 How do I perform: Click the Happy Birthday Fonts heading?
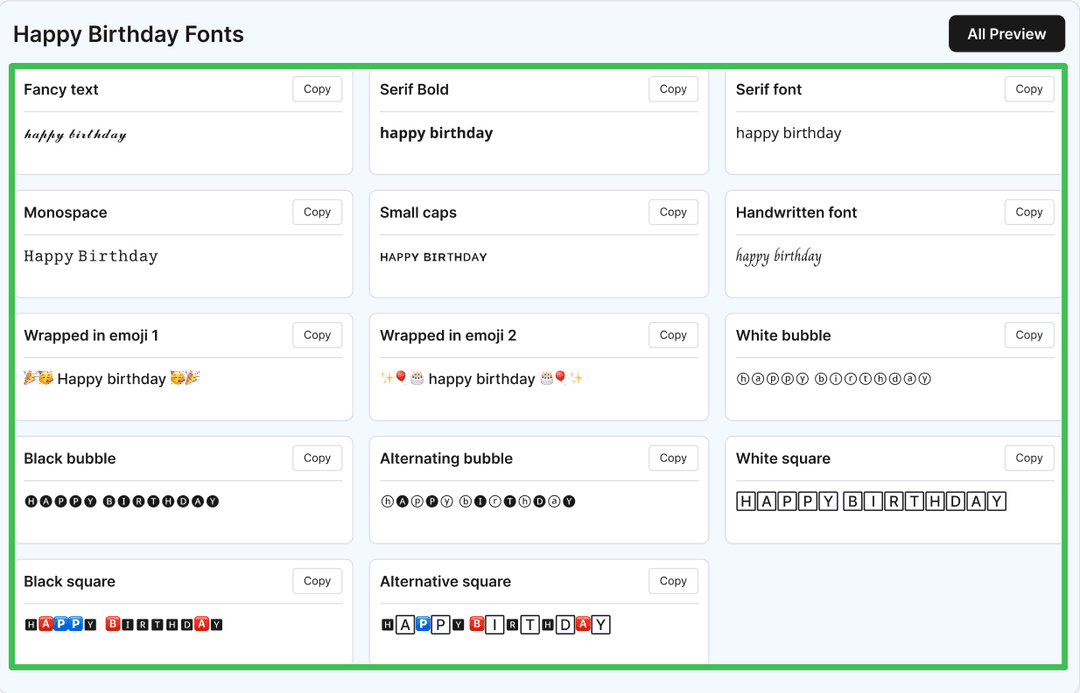point(128,34)
